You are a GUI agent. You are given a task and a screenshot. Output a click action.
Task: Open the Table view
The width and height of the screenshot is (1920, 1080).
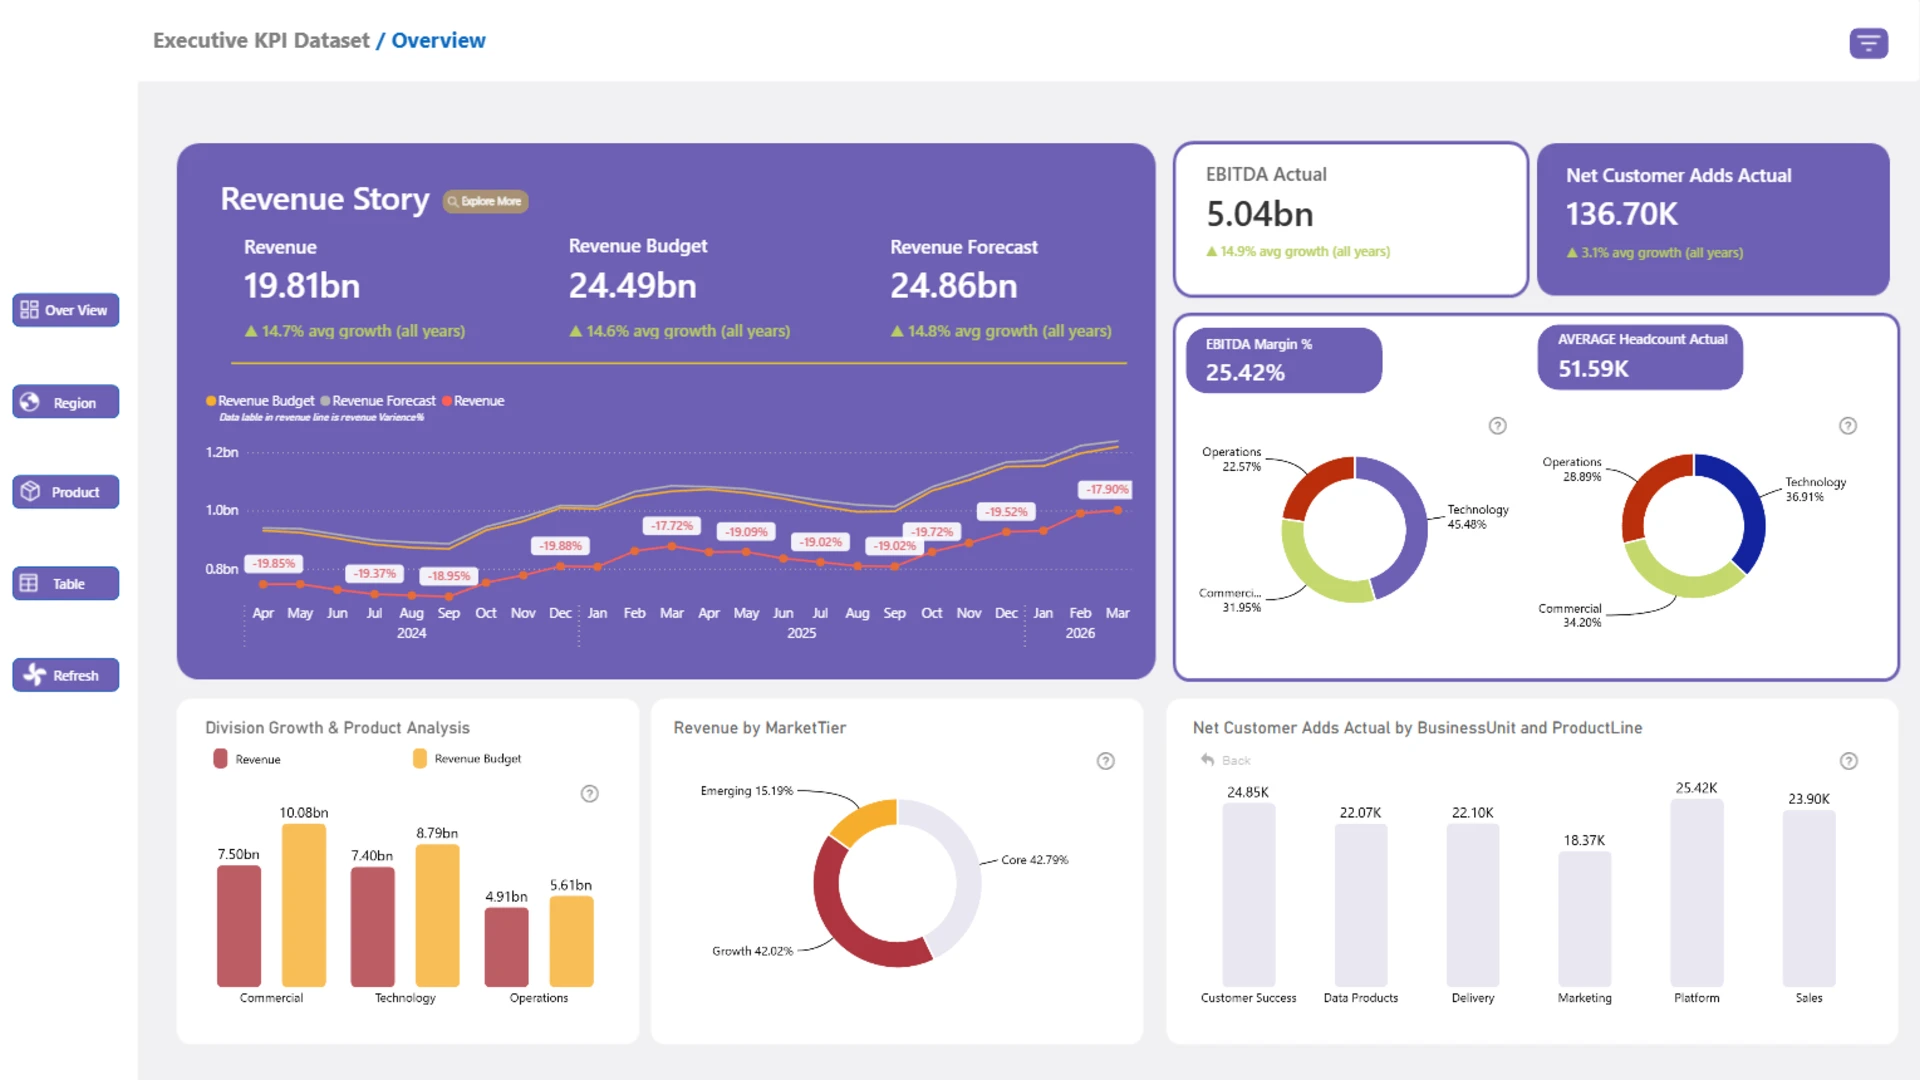[x=66, y=584]
